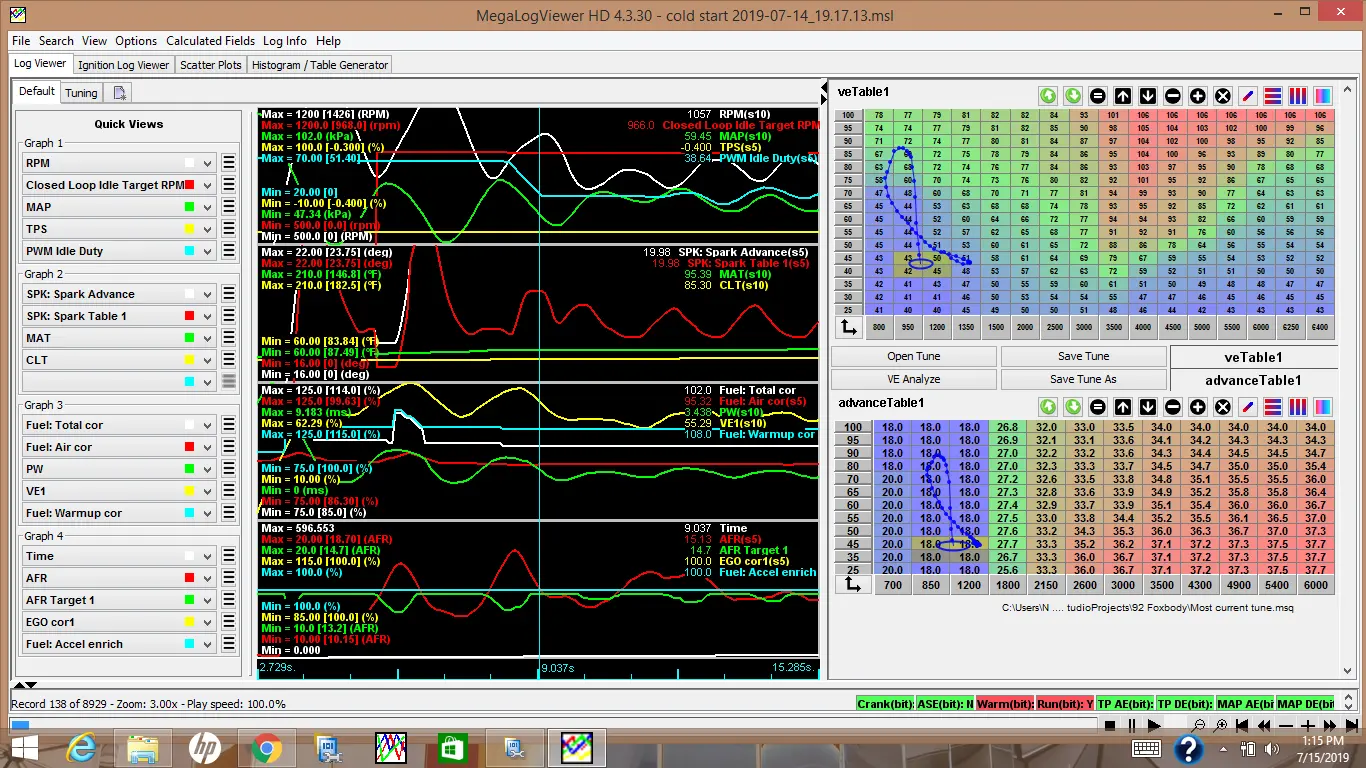The width and height of the screenshot is (1366, 768).
Task: Click the Save Tune button
Action: (x=1083, y=356)
